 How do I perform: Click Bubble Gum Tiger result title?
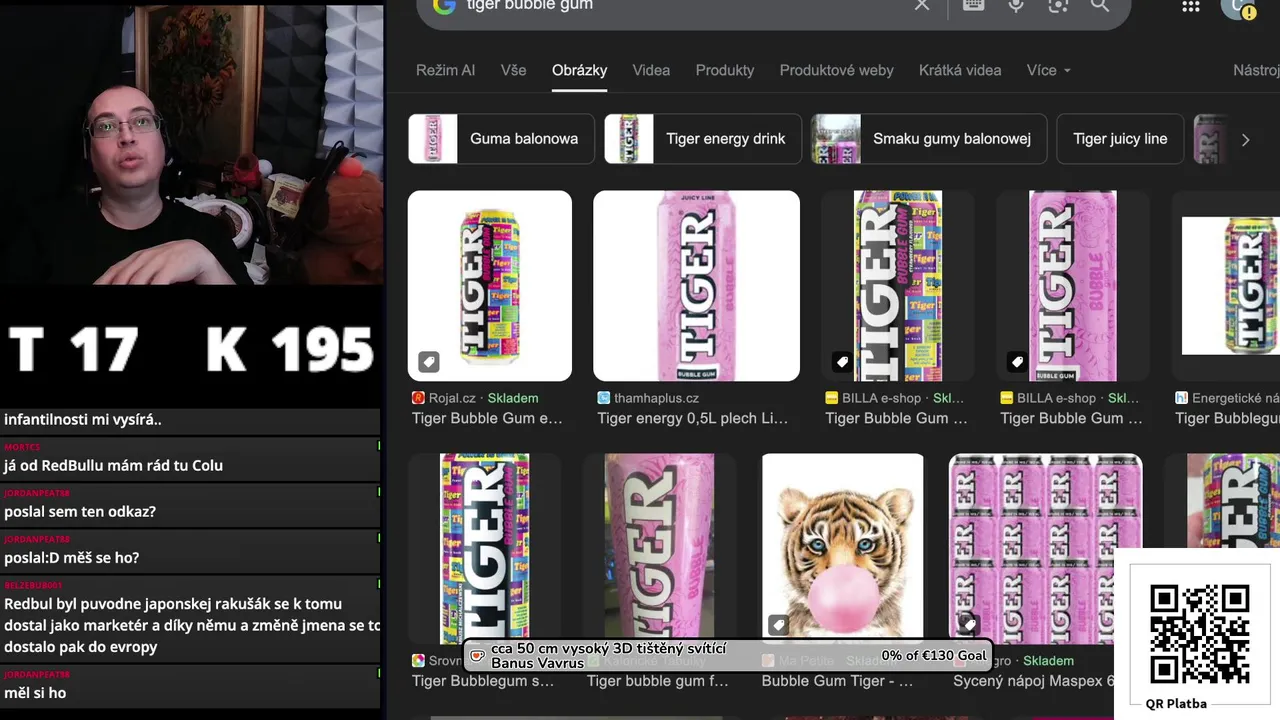[x=837, y=681]
